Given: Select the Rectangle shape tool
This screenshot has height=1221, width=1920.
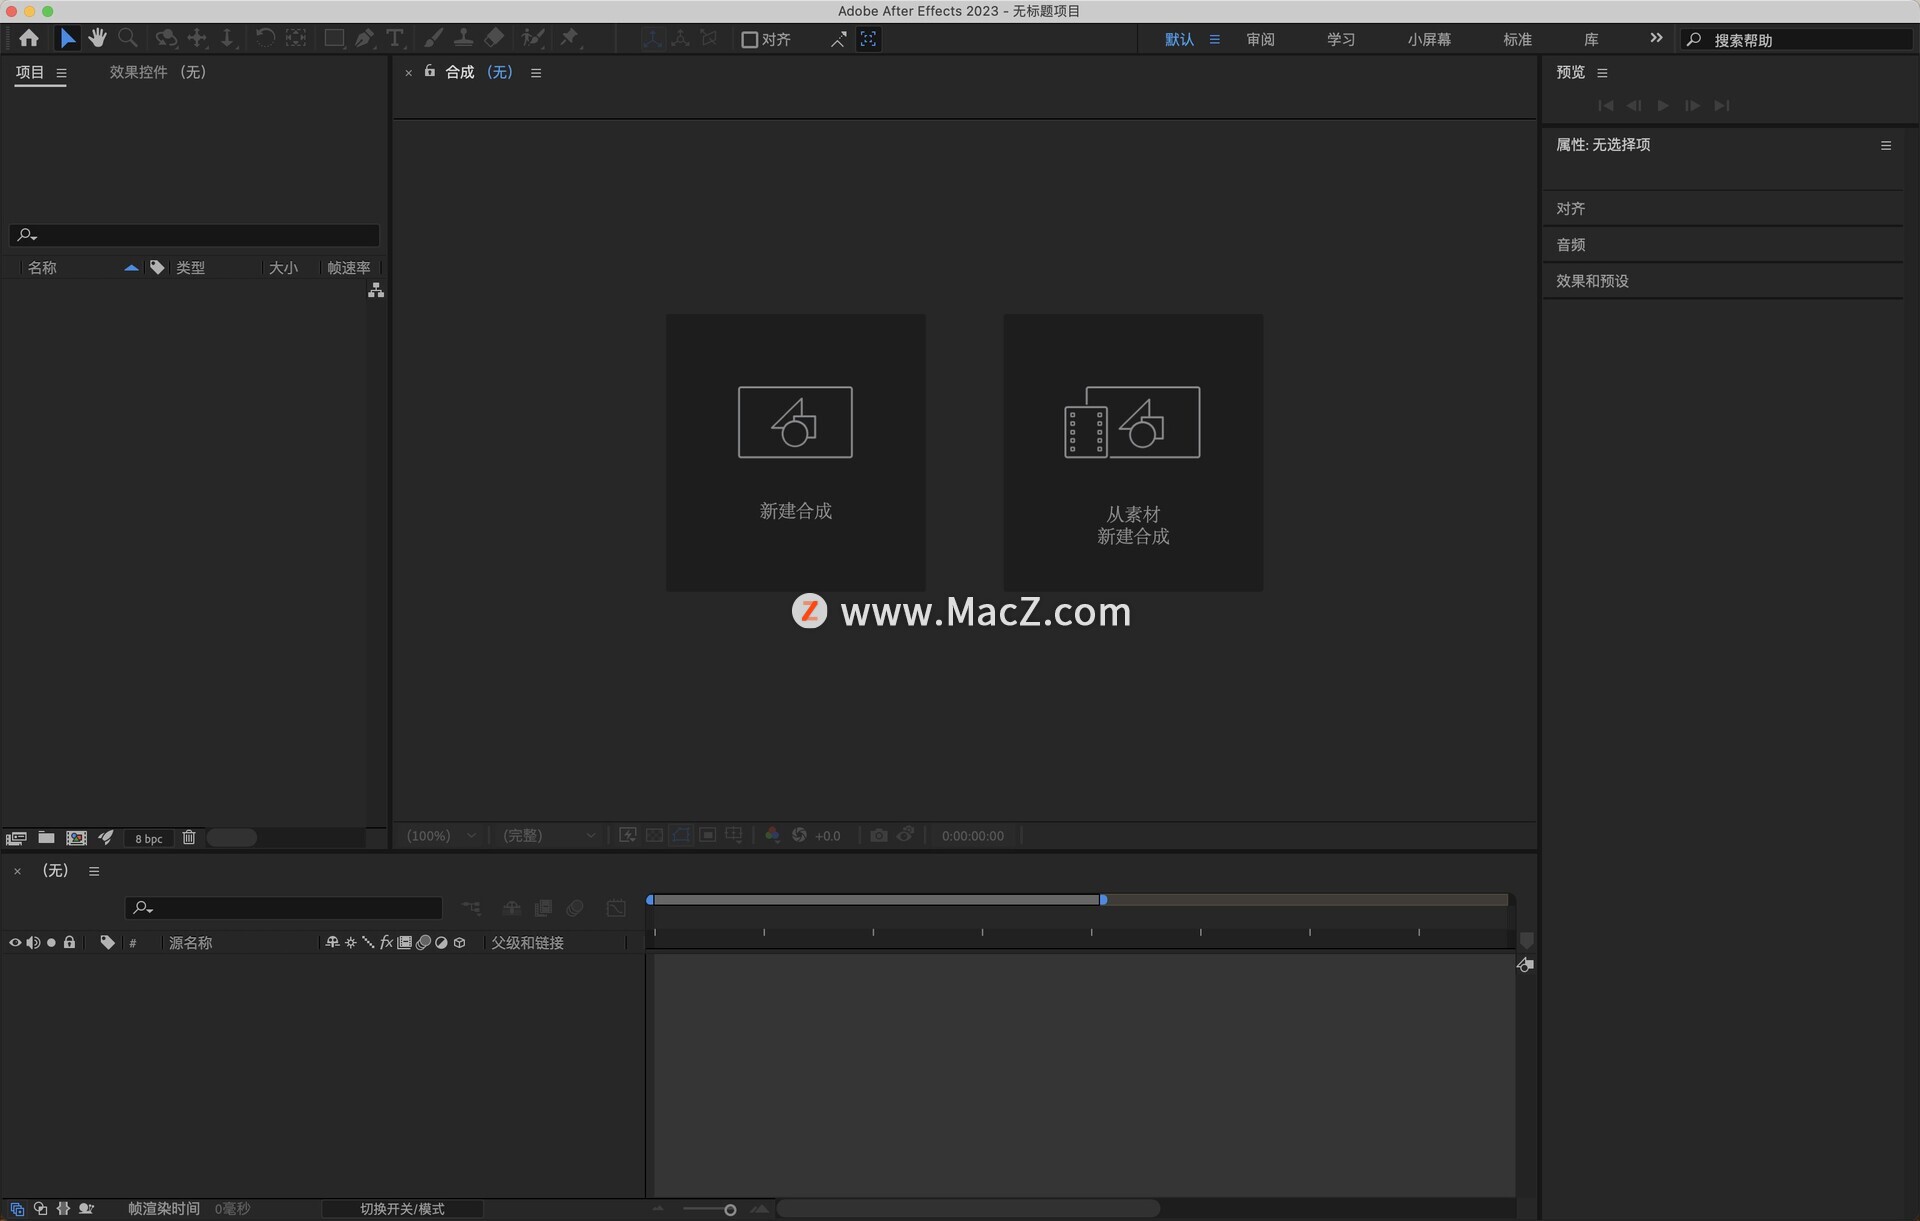Looking at the screenshot, I should point(334,38).
